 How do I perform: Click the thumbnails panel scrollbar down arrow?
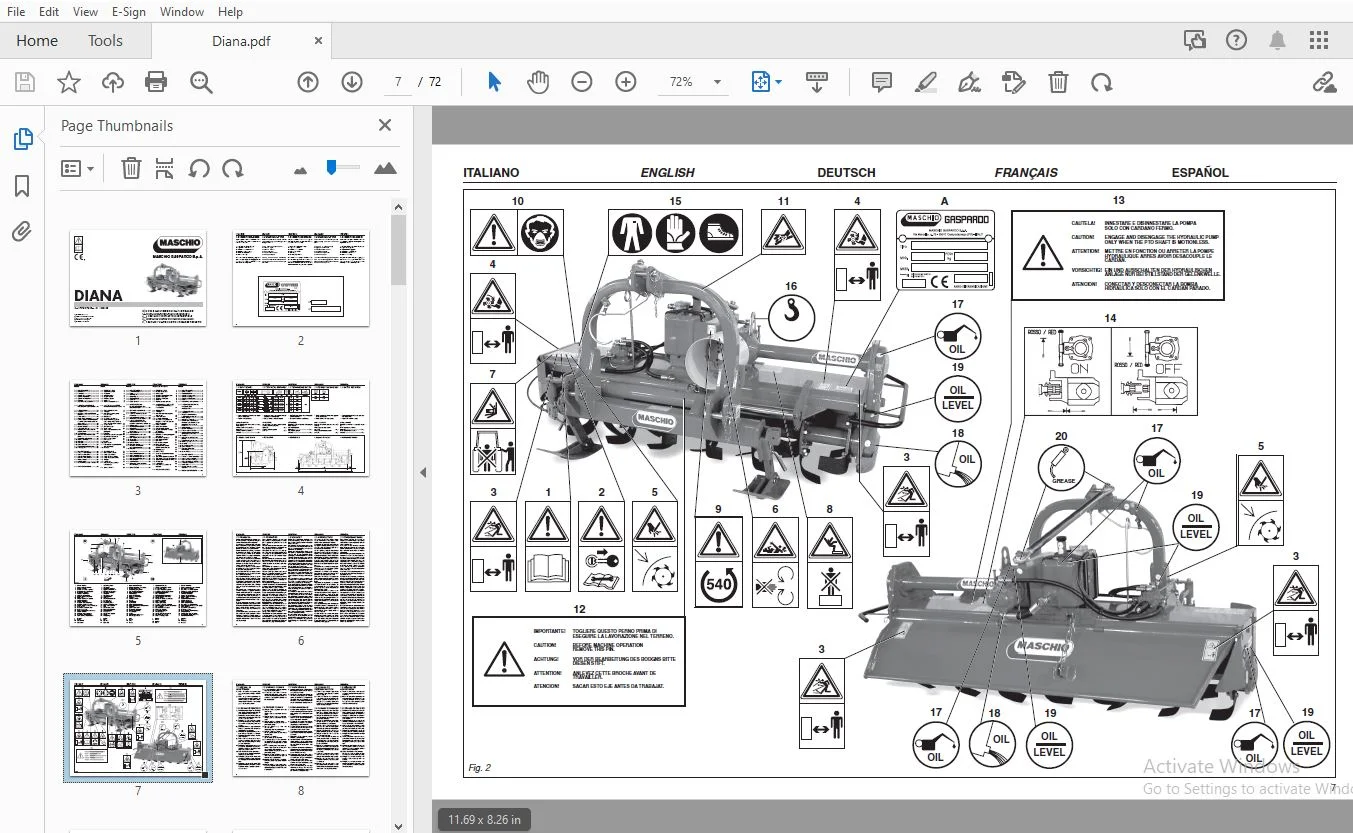[x=398, y=825]
